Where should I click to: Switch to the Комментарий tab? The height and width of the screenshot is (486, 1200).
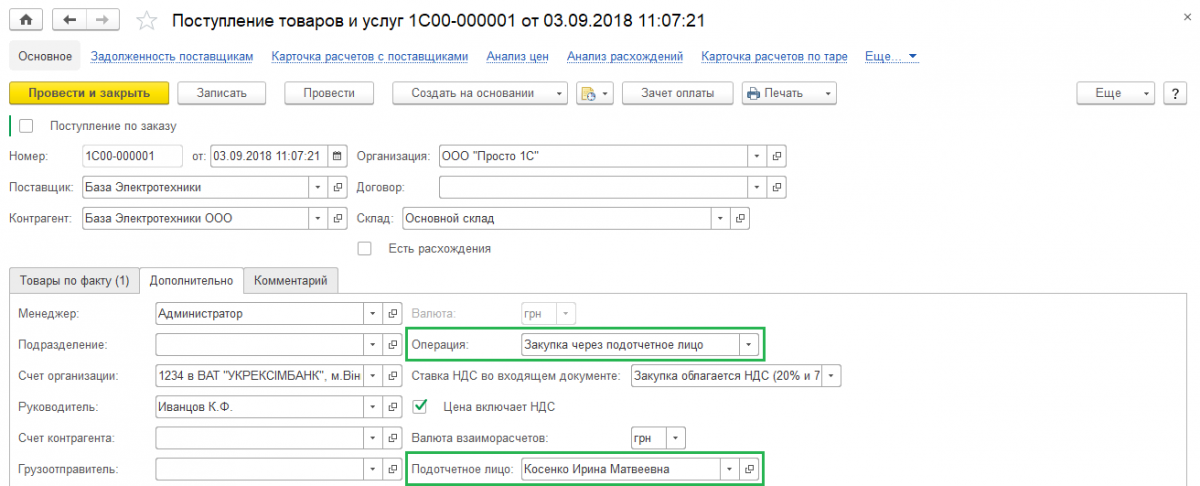(291, 281)
